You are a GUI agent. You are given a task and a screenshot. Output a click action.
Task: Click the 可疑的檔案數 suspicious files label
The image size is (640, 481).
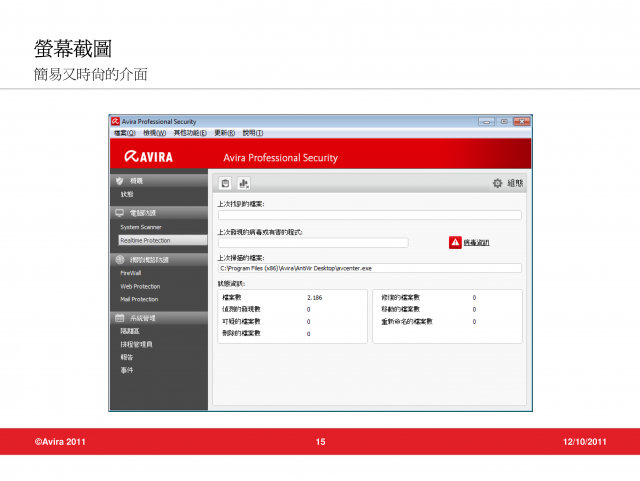(241, 321)
